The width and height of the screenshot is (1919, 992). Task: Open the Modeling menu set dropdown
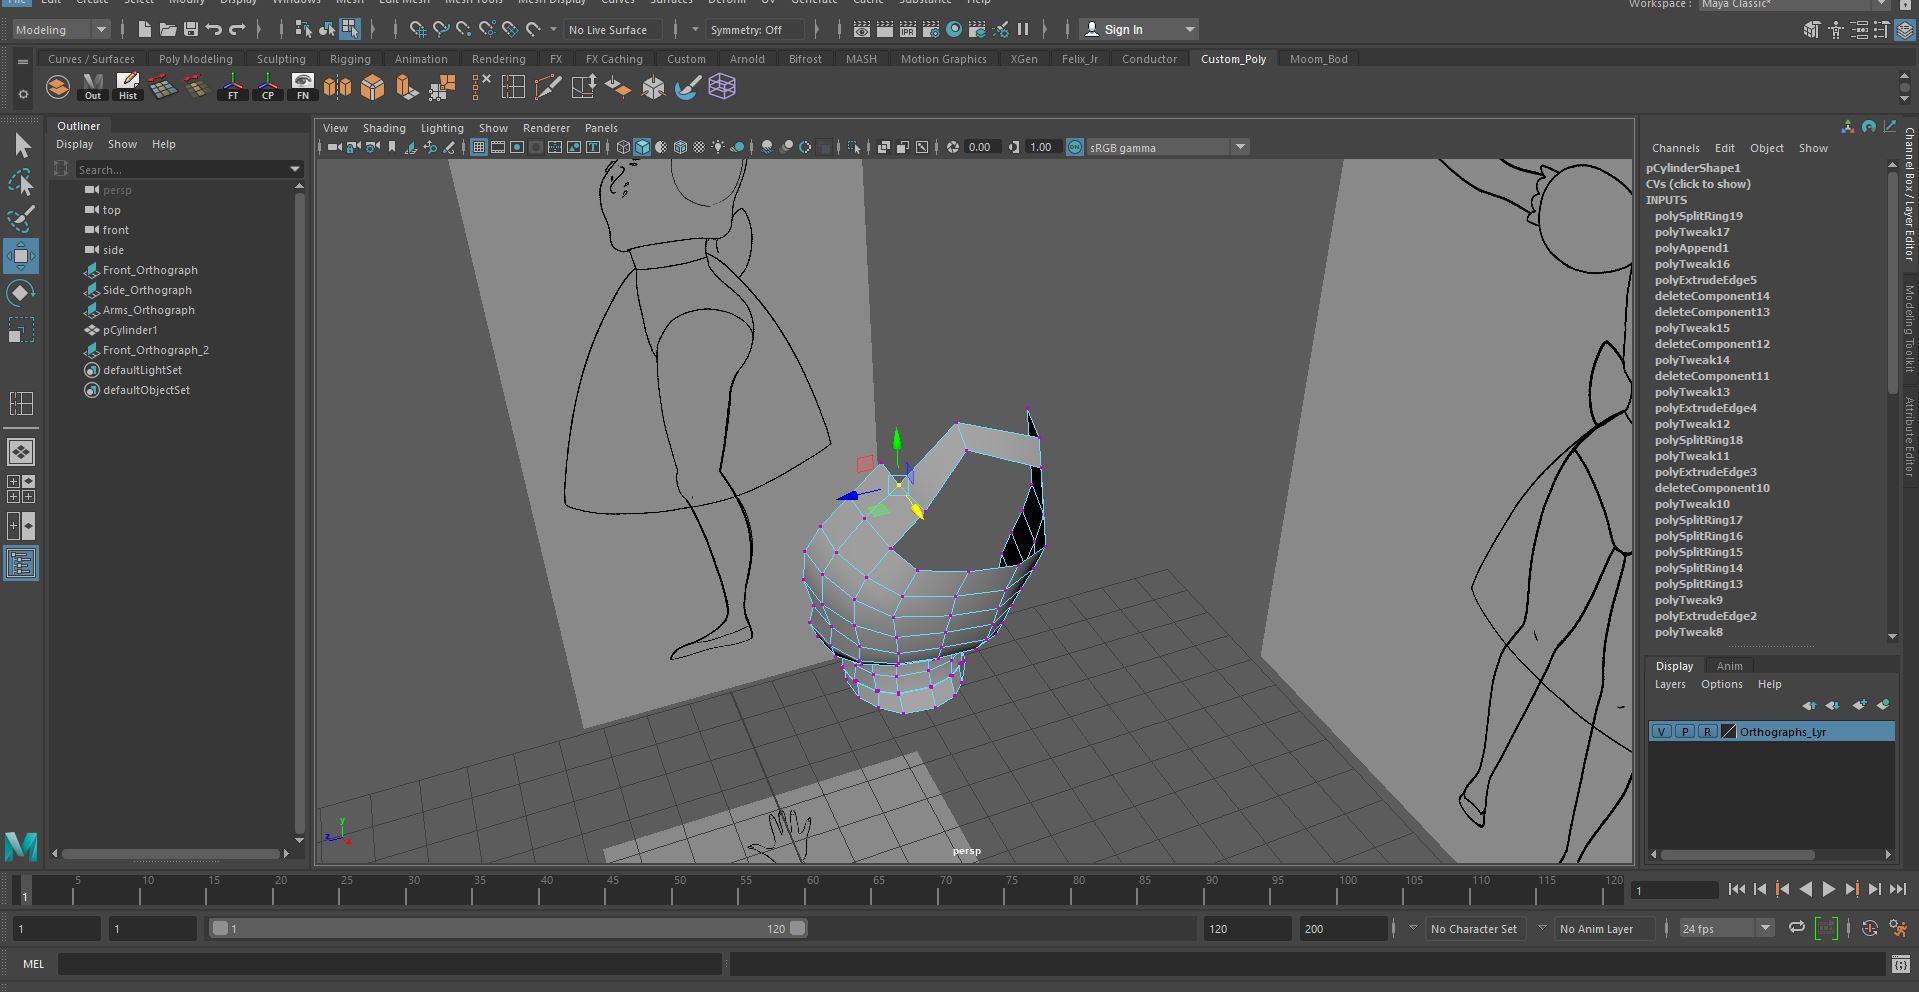[x=61, y=29]
